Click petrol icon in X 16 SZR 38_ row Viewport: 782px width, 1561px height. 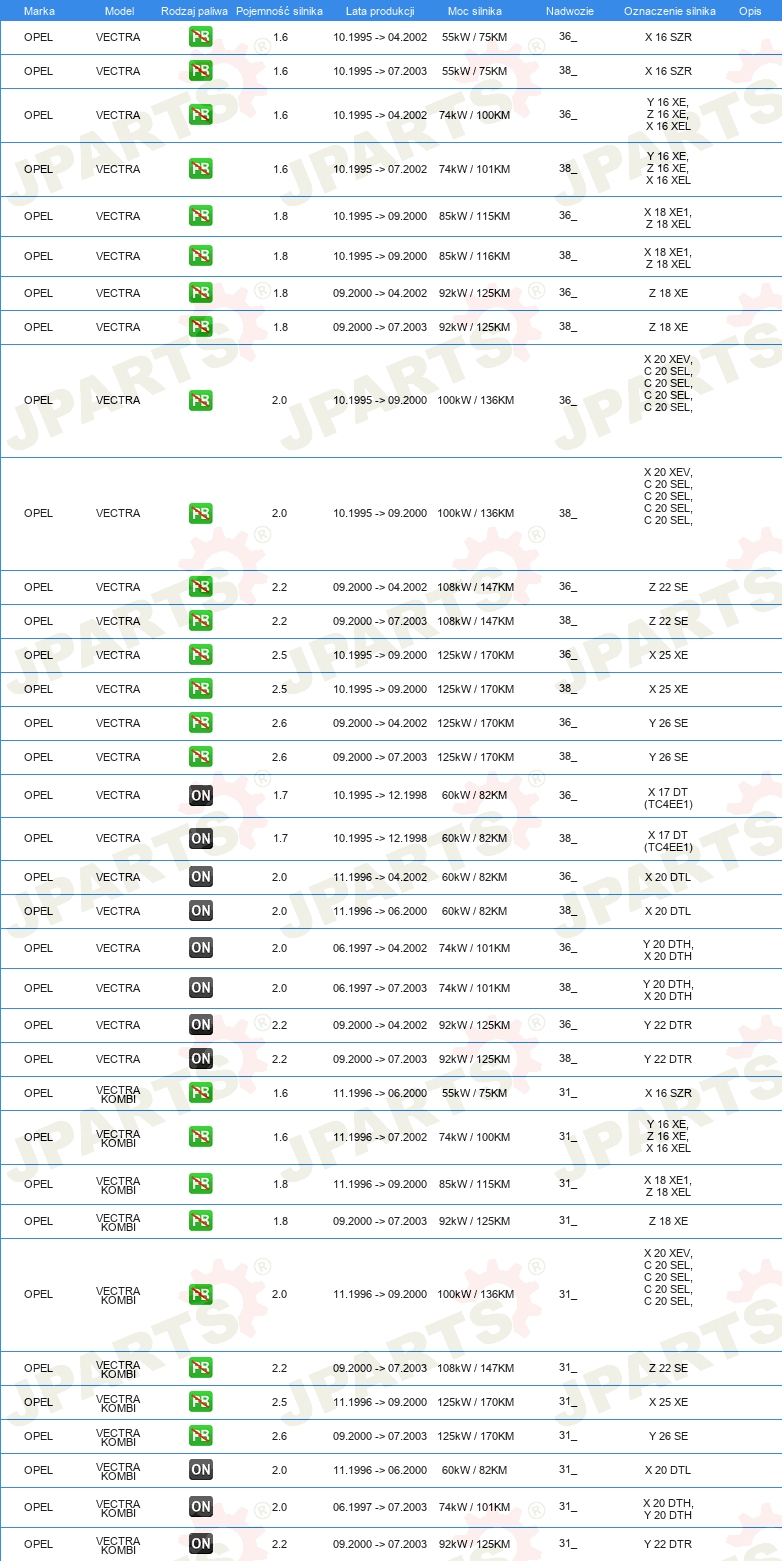200,71
